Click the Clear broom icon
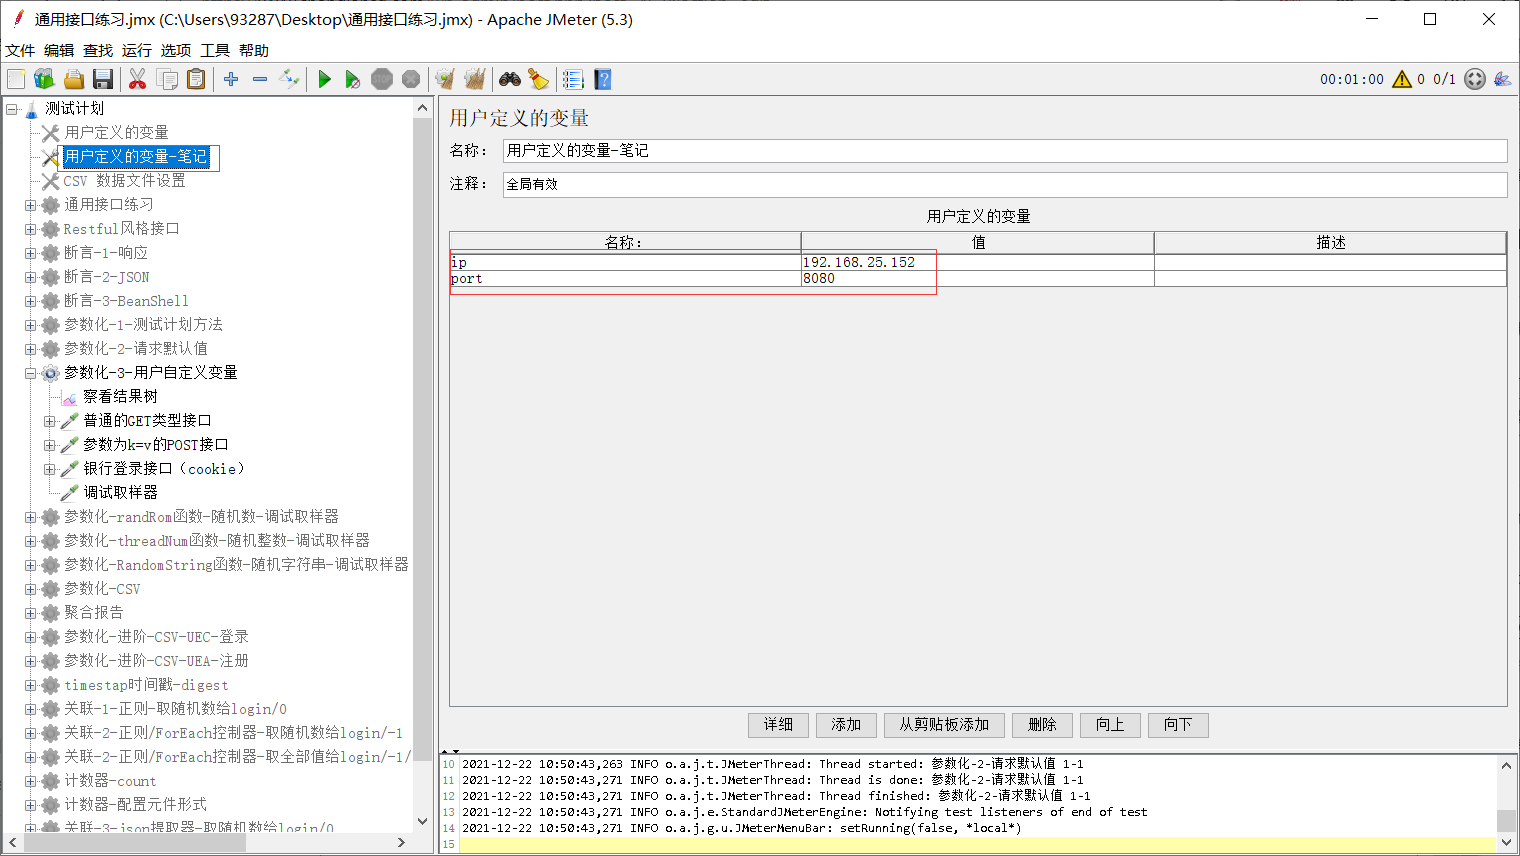 (x=446, y=79)
